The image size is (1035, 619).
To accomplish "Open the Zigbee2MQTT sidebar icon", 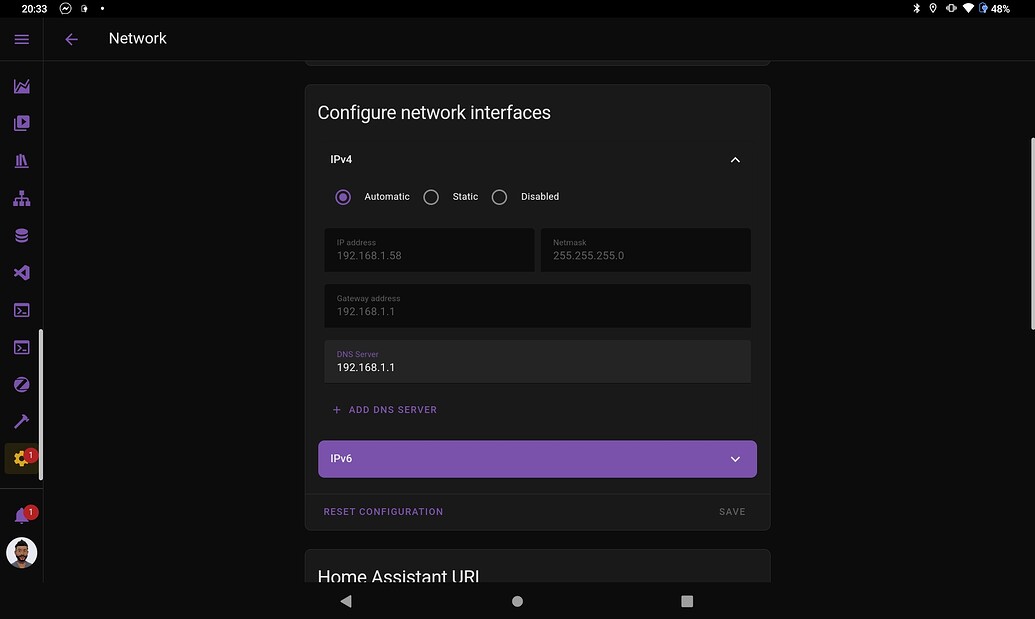I will [21, 384].
